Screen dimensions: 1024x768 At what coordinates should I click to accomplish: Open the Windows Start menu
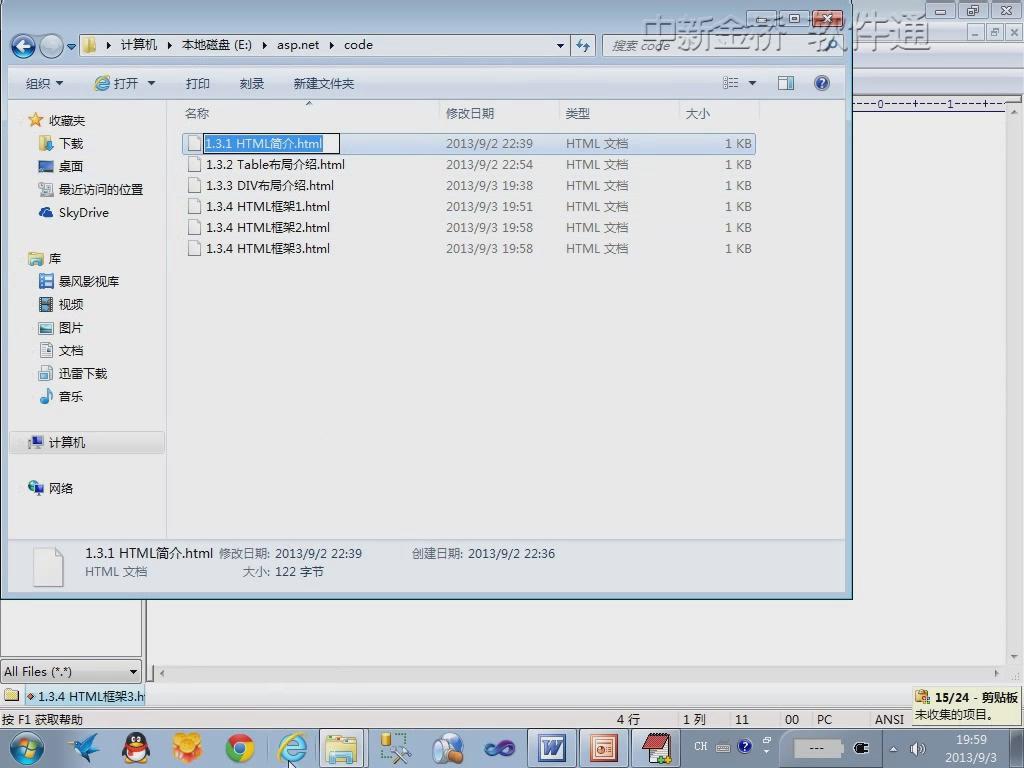pyautogui.click(x=27, y=748)
